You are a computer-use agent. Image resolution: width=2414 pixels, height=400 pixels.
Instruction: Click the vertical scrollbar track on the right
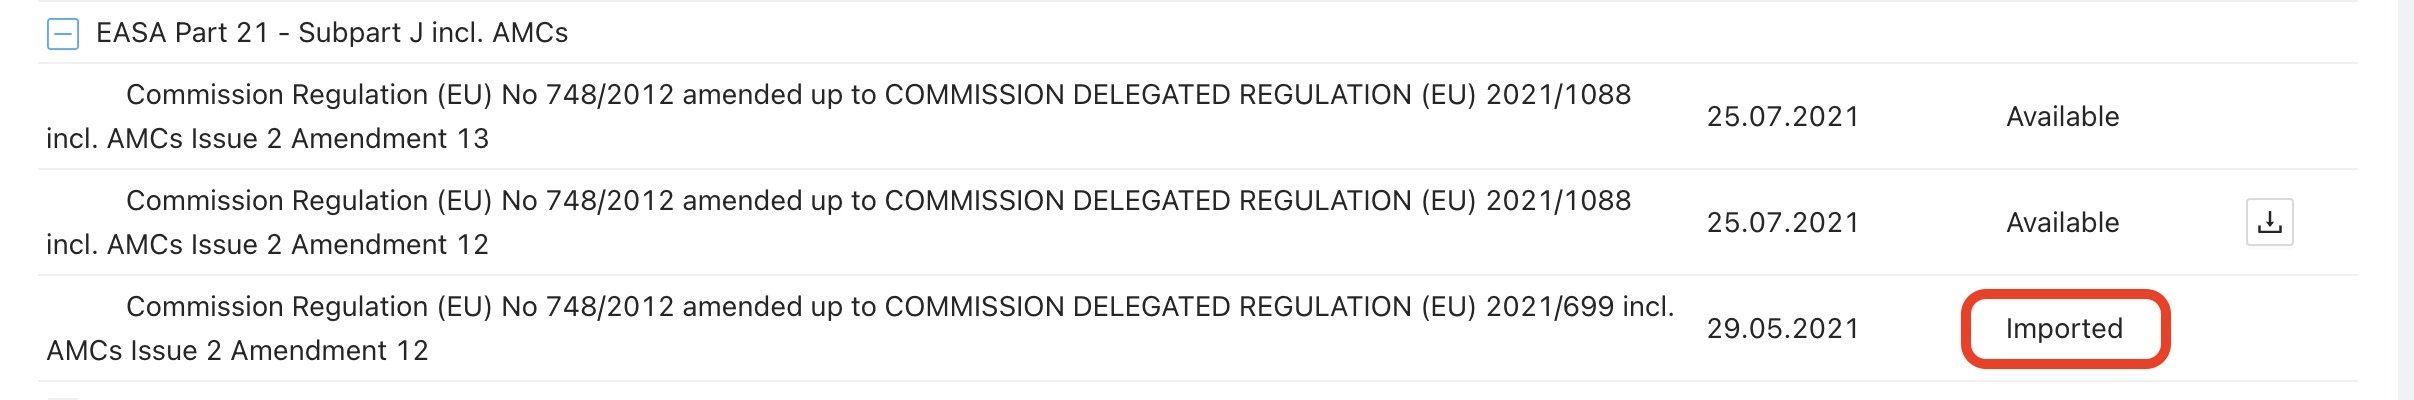(x=2406, y=200)
